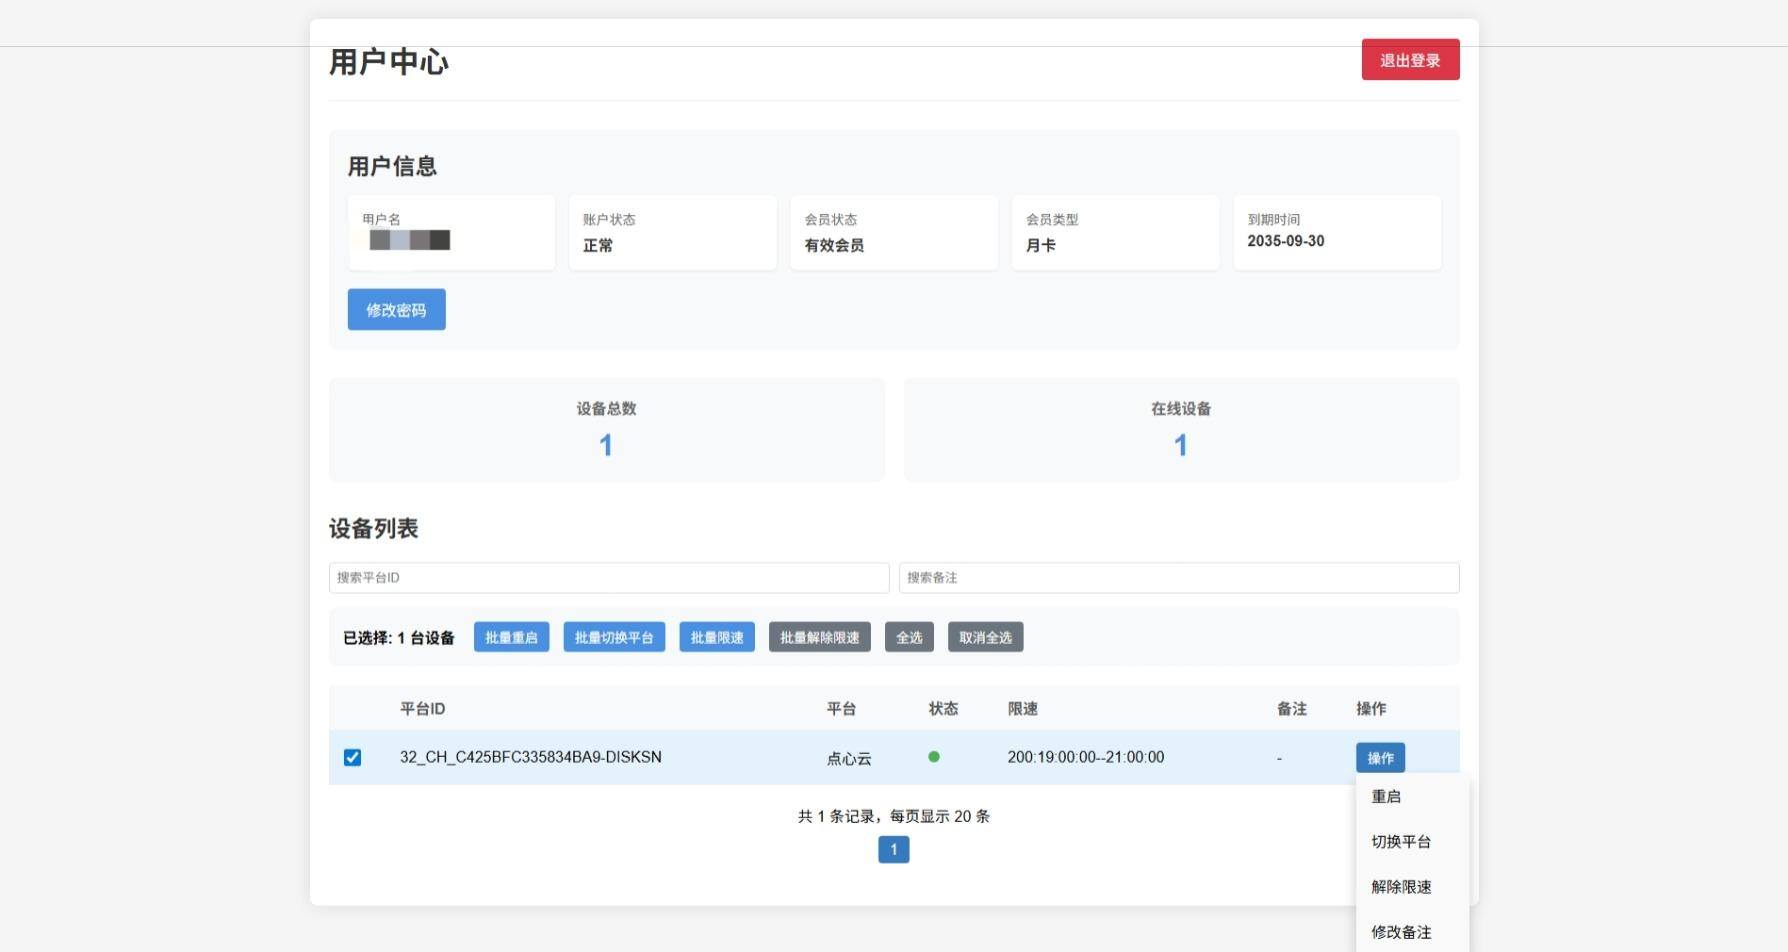Focus the 搜索备注 search field

[x=1178, y=578]
